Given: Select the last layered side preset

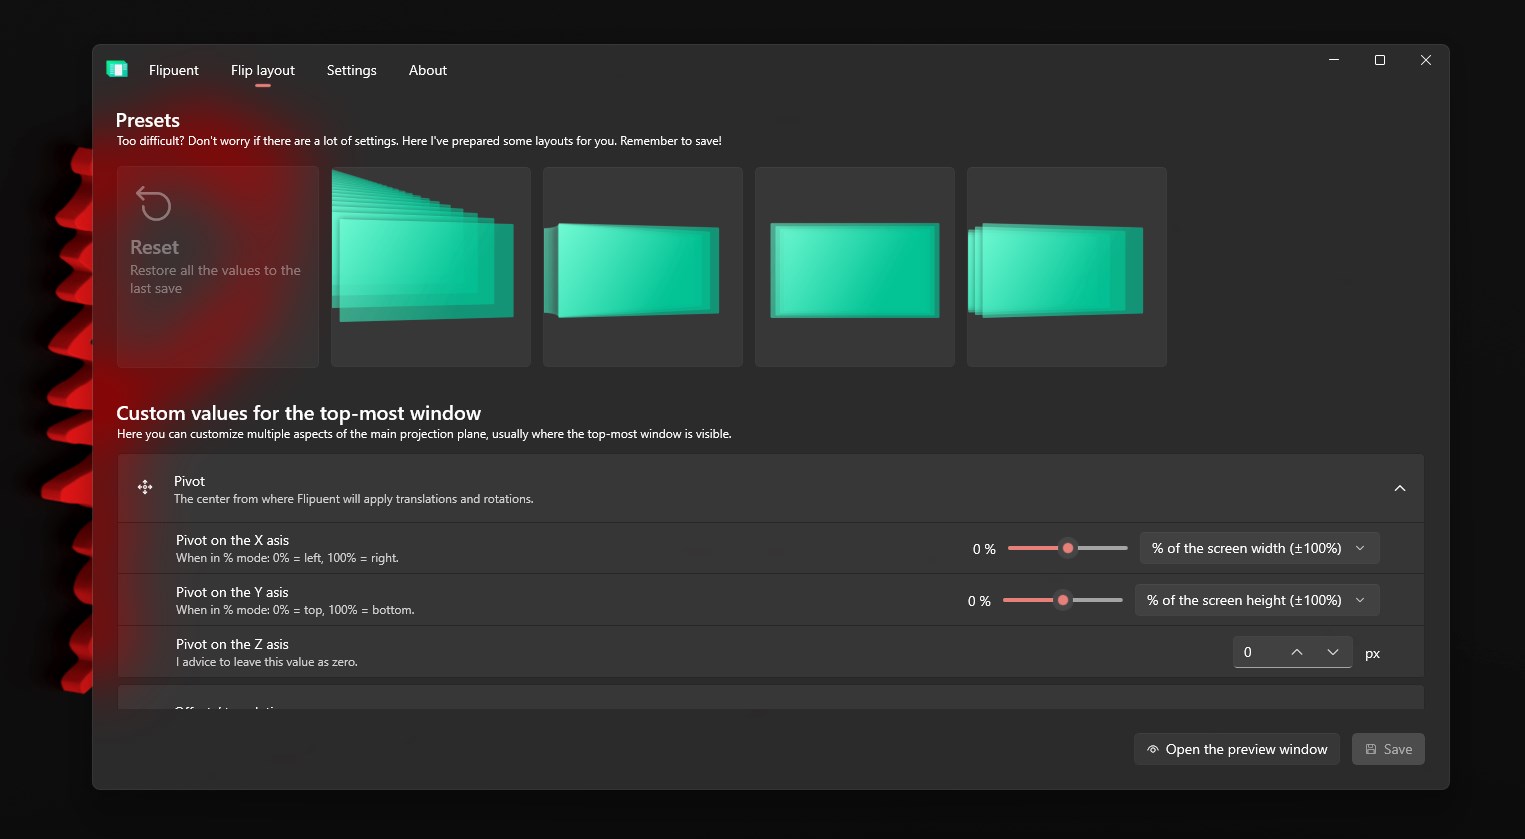Looking at the screenshot, I should pyautogui.click(x=1067, y=267).
